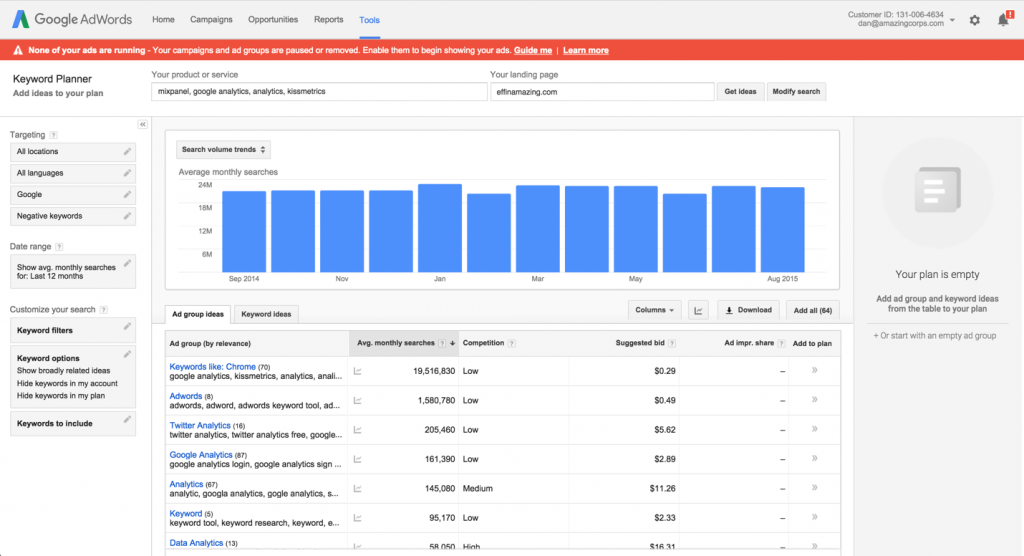Add Keywords like: Chrome to plan
The image size is (1024, 556).
[x=814, y=370]
